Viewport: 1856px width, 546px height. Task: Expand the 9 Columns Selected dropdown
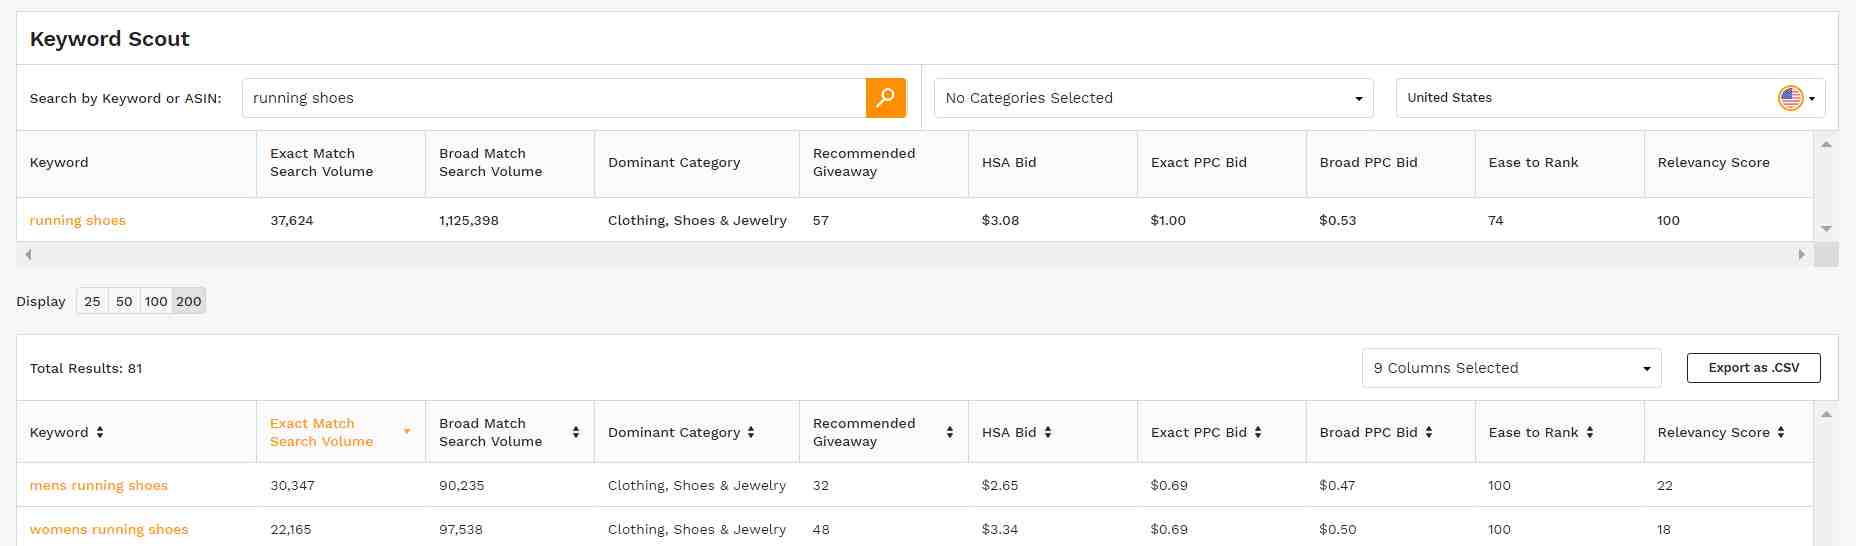click(x=1512, y=368)
